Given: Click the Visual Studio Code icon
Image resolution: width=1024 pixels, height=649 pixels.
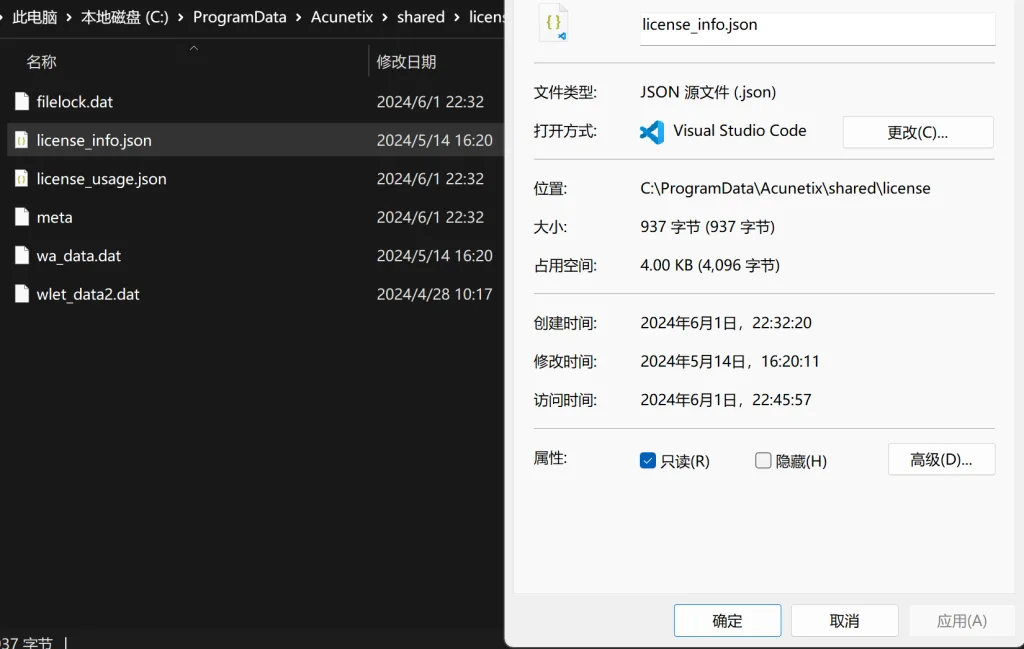Looking at the screenshot, I should tap(652, 132).
